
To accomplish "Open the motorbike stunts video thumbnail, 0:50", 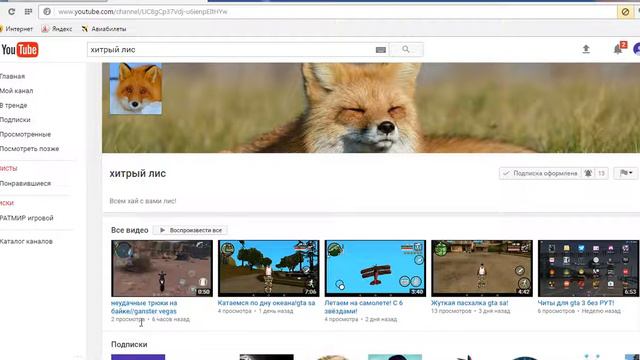I will coord(162,268).
